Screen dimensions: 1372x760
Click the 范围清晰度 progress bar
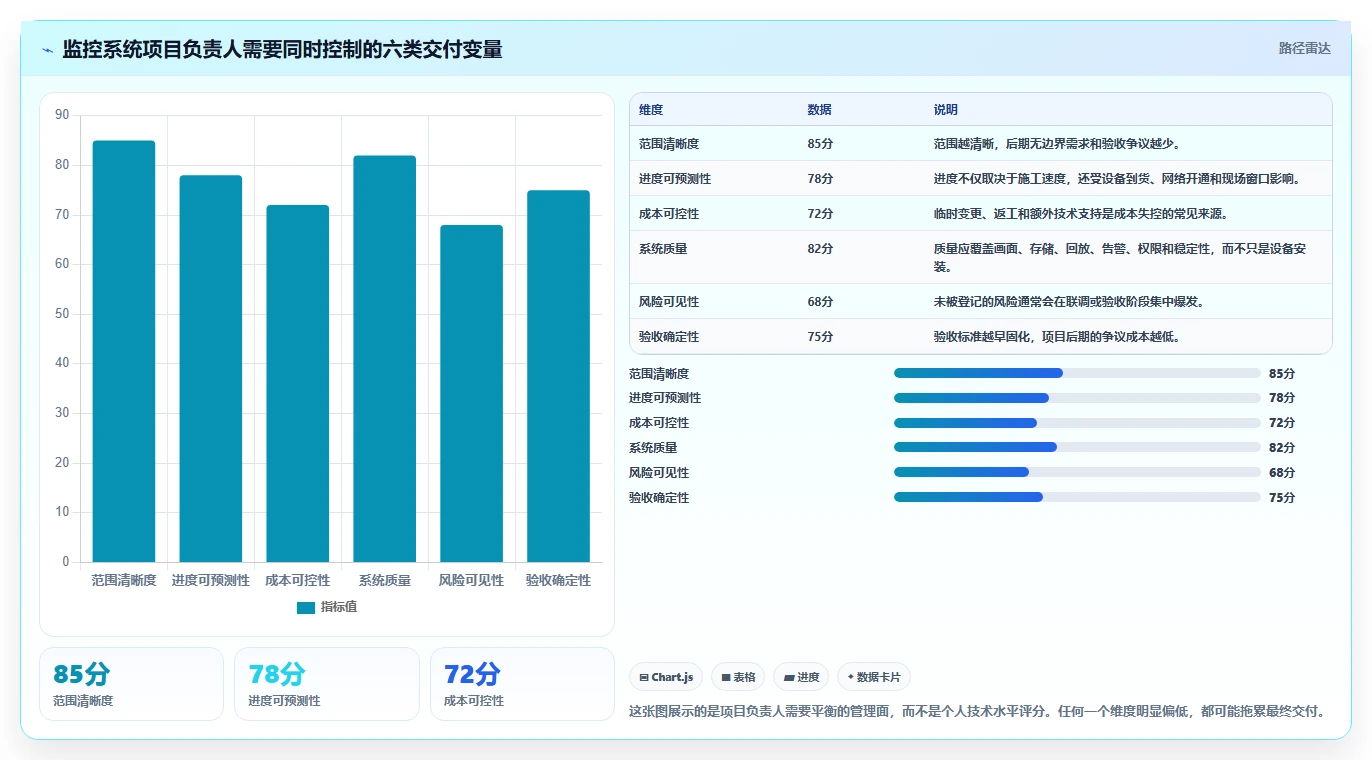[x=1077, y=373]
